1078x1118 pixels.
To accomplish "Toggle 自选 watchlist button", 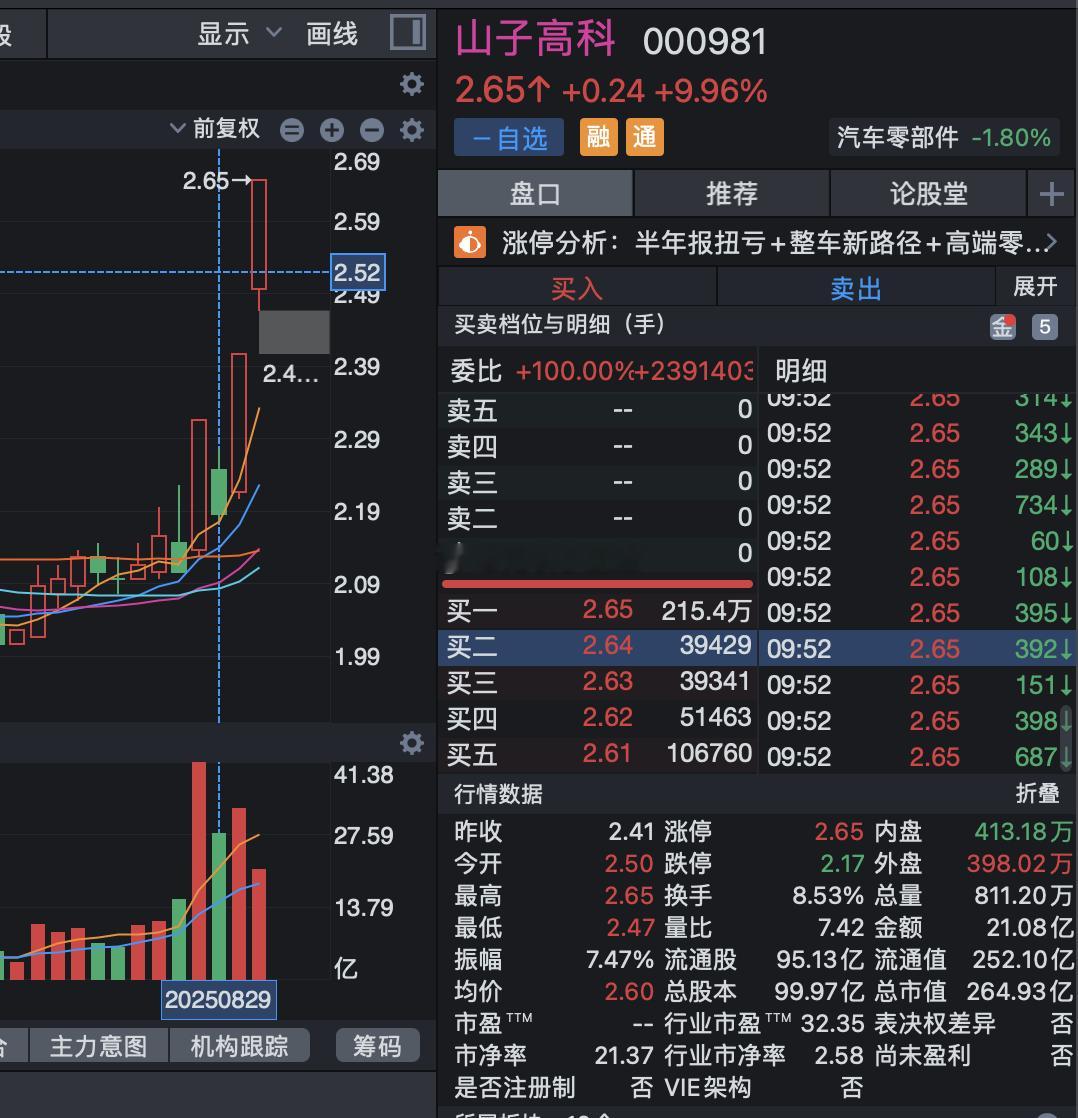I will [x=509, y=138].
